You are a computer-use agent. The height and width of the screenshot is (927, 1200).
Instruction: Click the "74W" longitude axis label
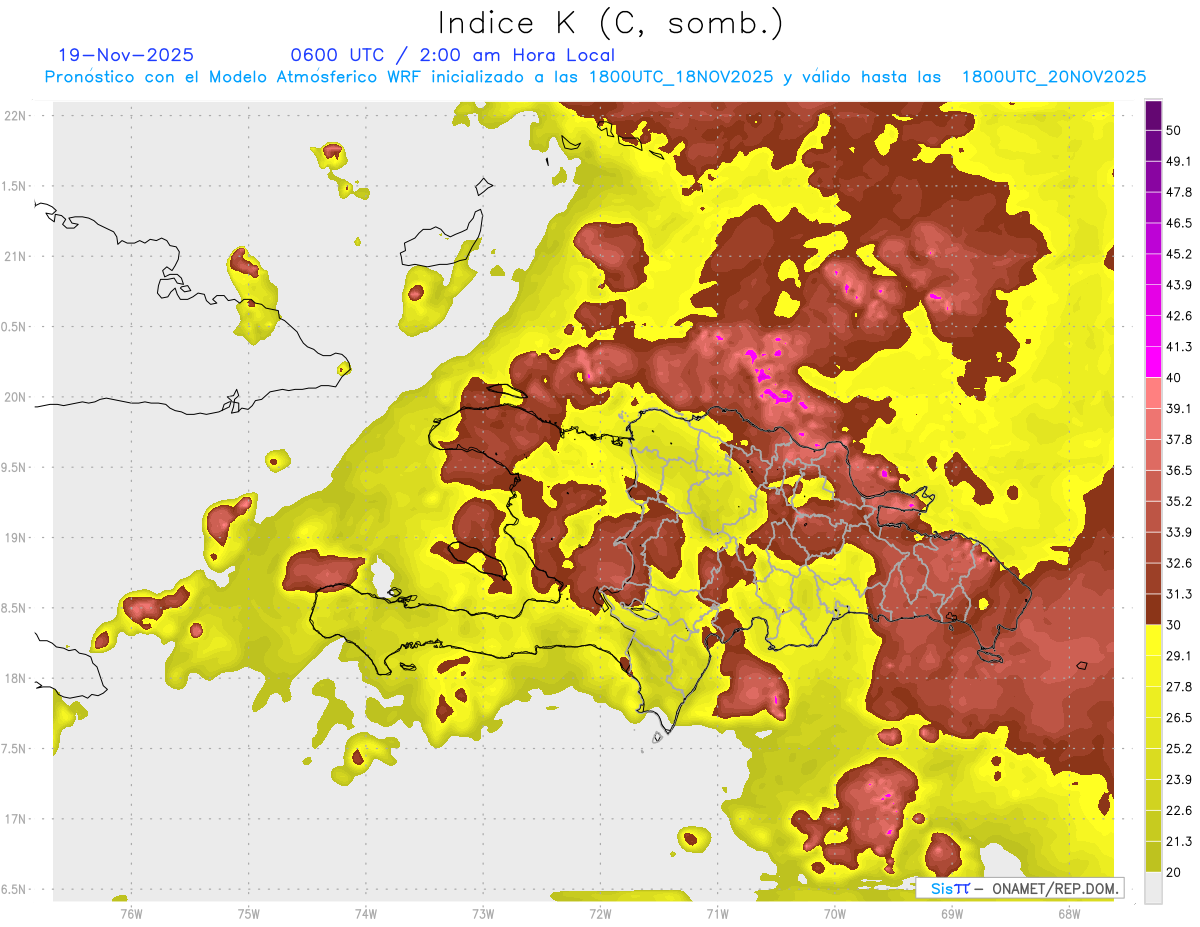point(366,914)
